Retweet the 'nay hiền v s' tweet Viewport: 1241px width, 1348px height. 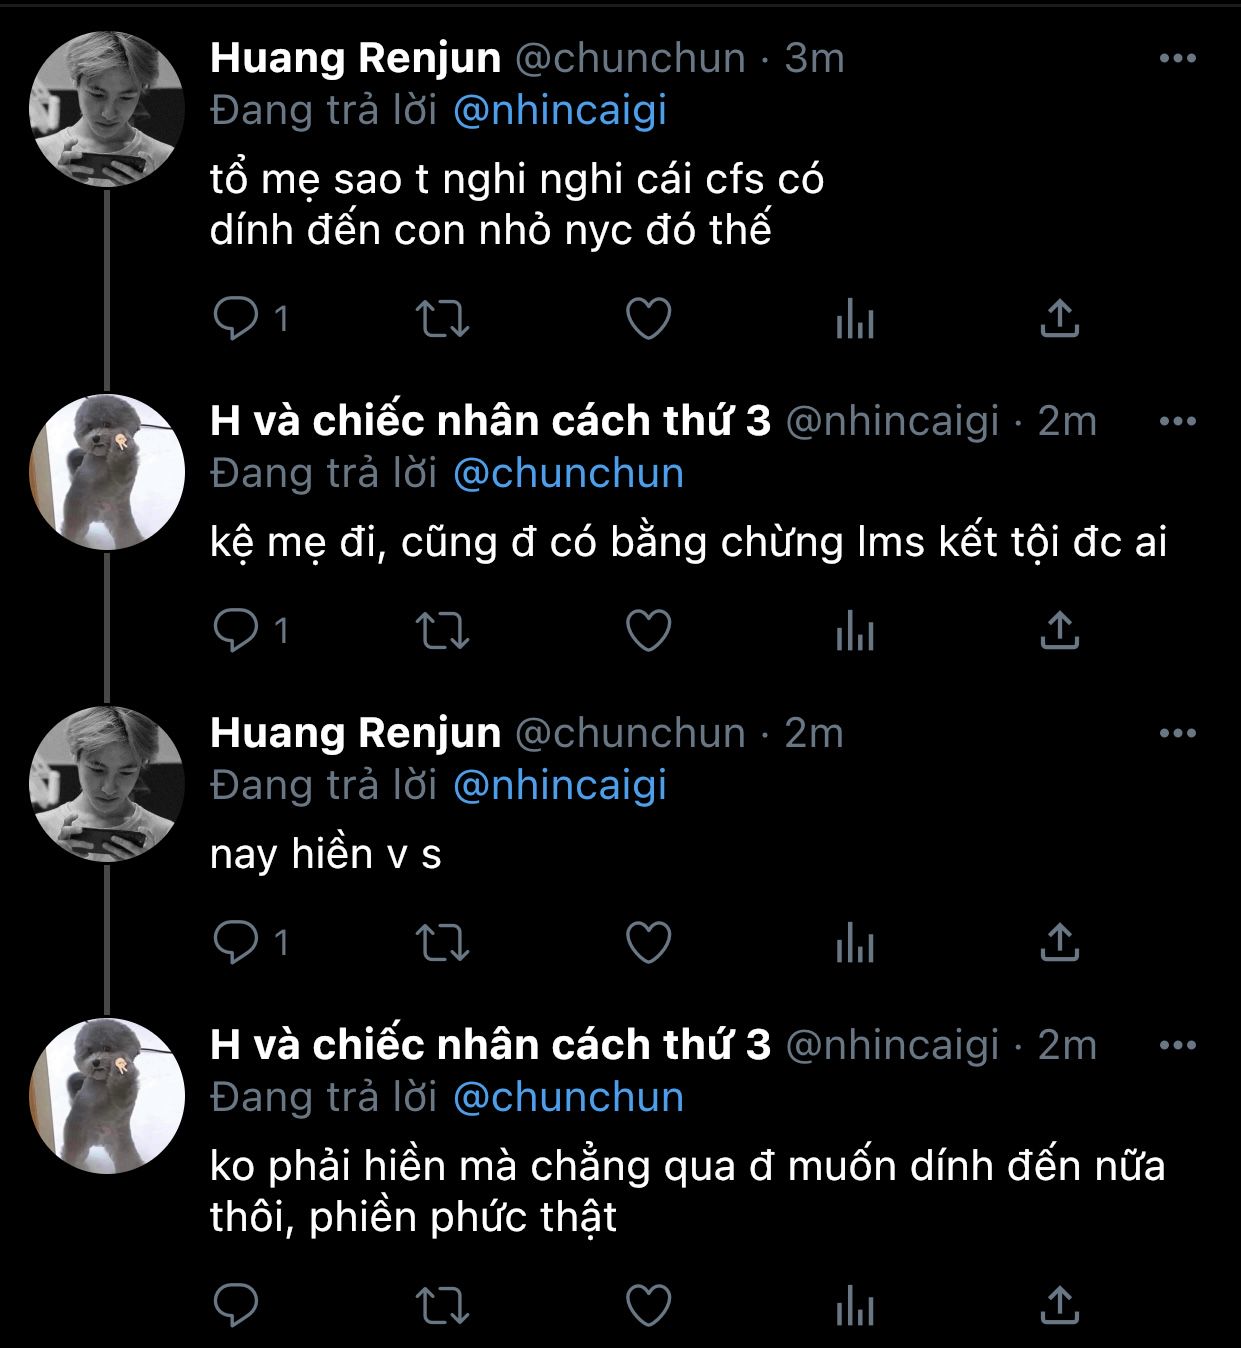(x=442, y=943)
